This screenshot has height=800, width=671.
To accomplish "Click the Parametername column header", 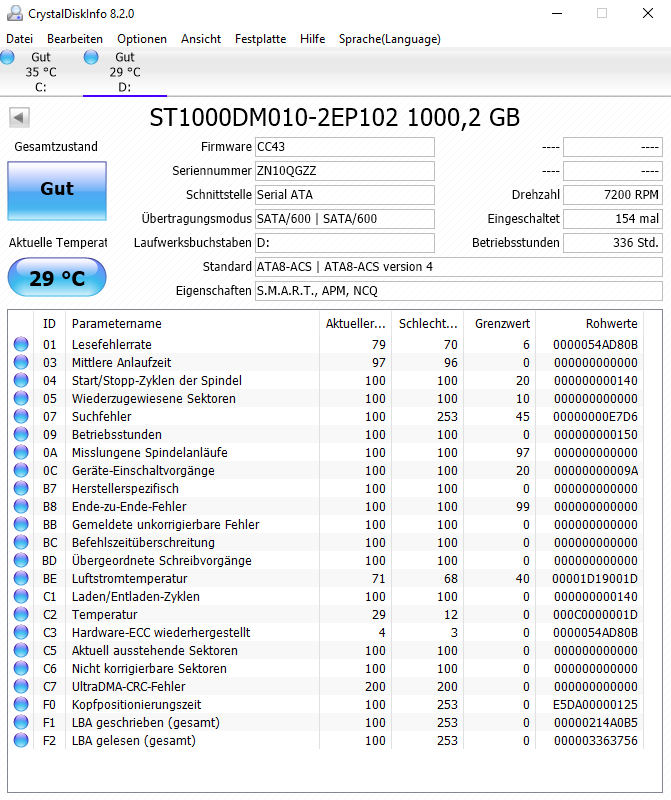I will point(192,323).
